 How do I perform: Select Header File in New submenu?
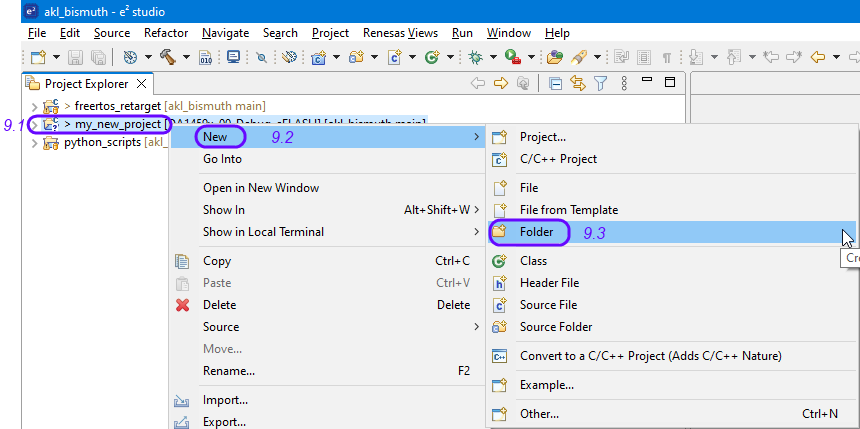coord(671,283)
